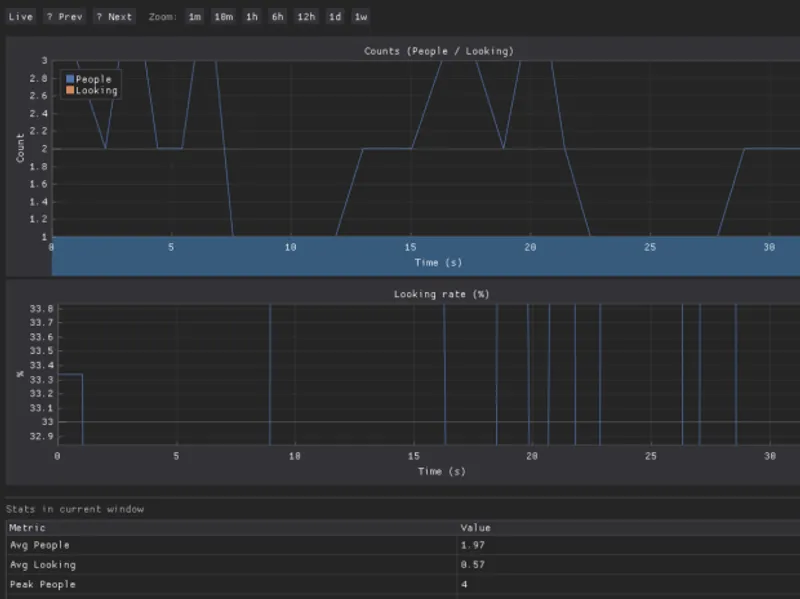Click the Looking rate chart title

[440, 294]
